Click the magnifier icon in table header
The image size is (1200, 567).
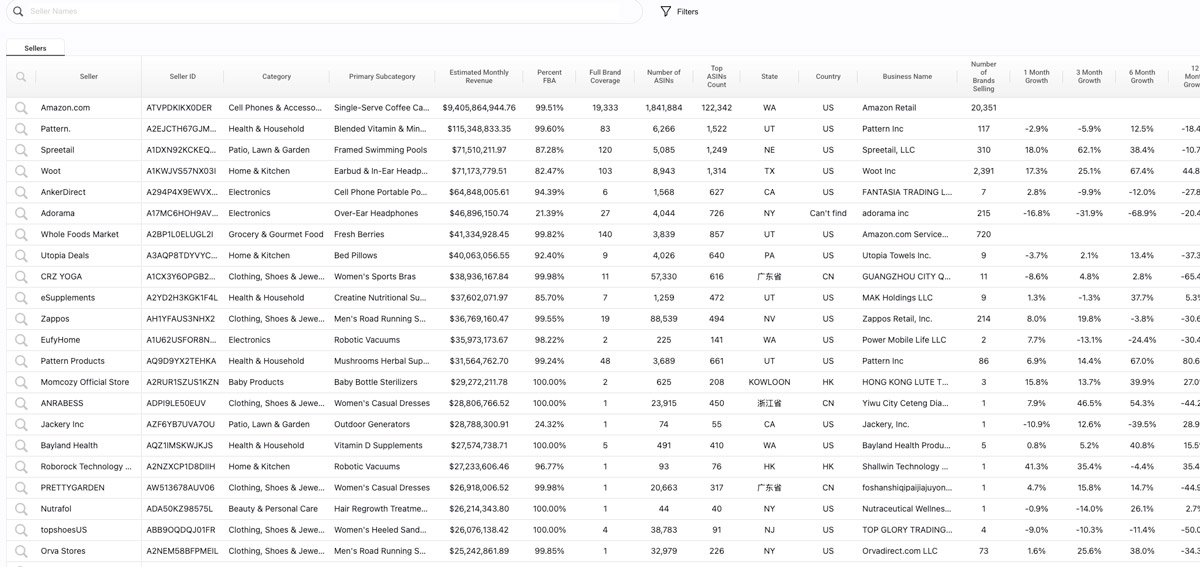click(21, 77)
